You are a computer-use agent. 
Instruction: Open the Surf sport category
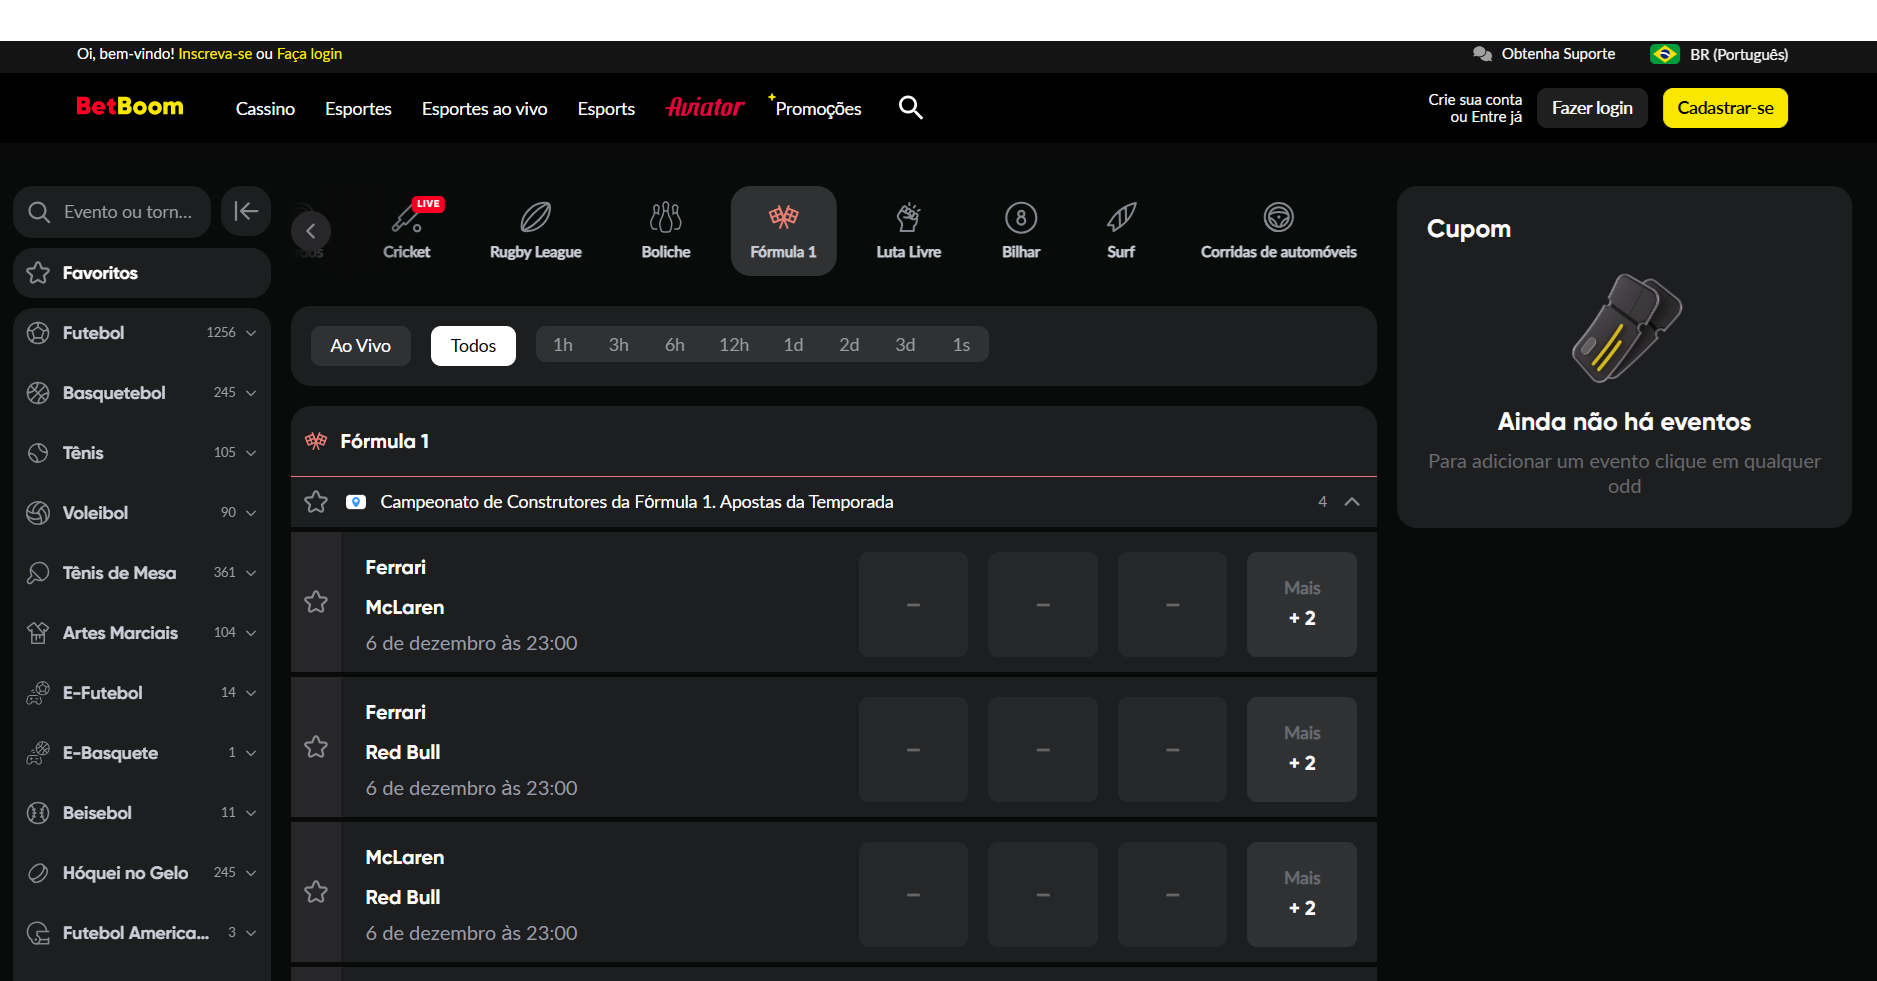(x=1120, y=230)
